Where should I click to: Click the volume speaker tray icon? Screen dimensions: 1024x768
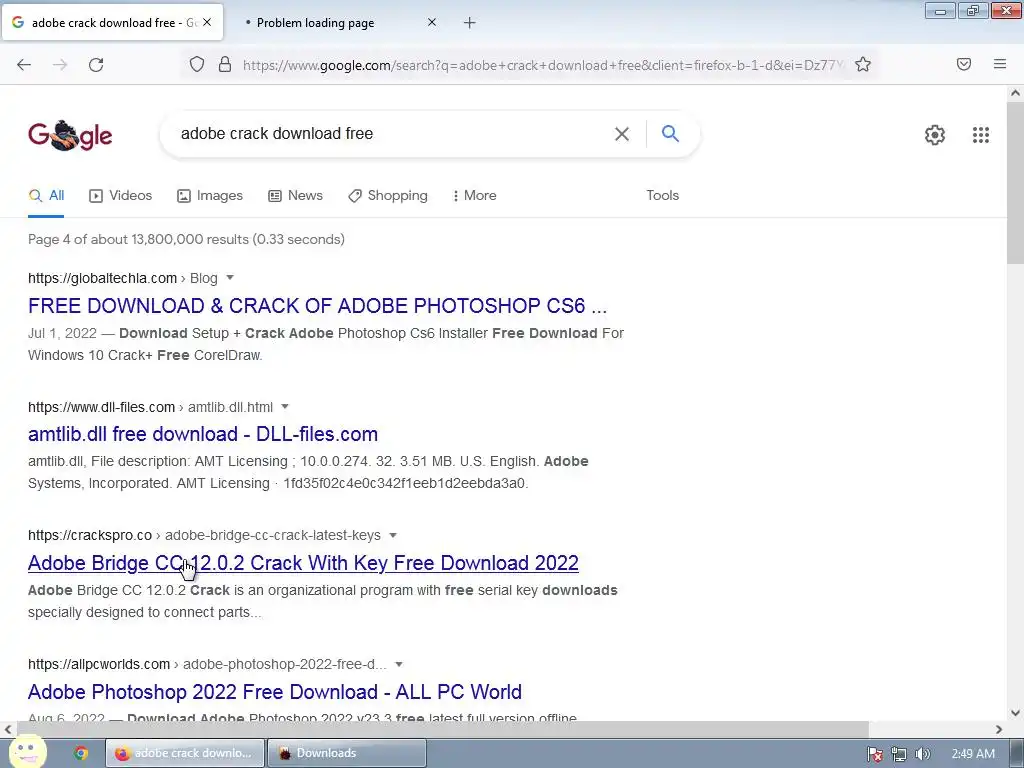(922, 754)
